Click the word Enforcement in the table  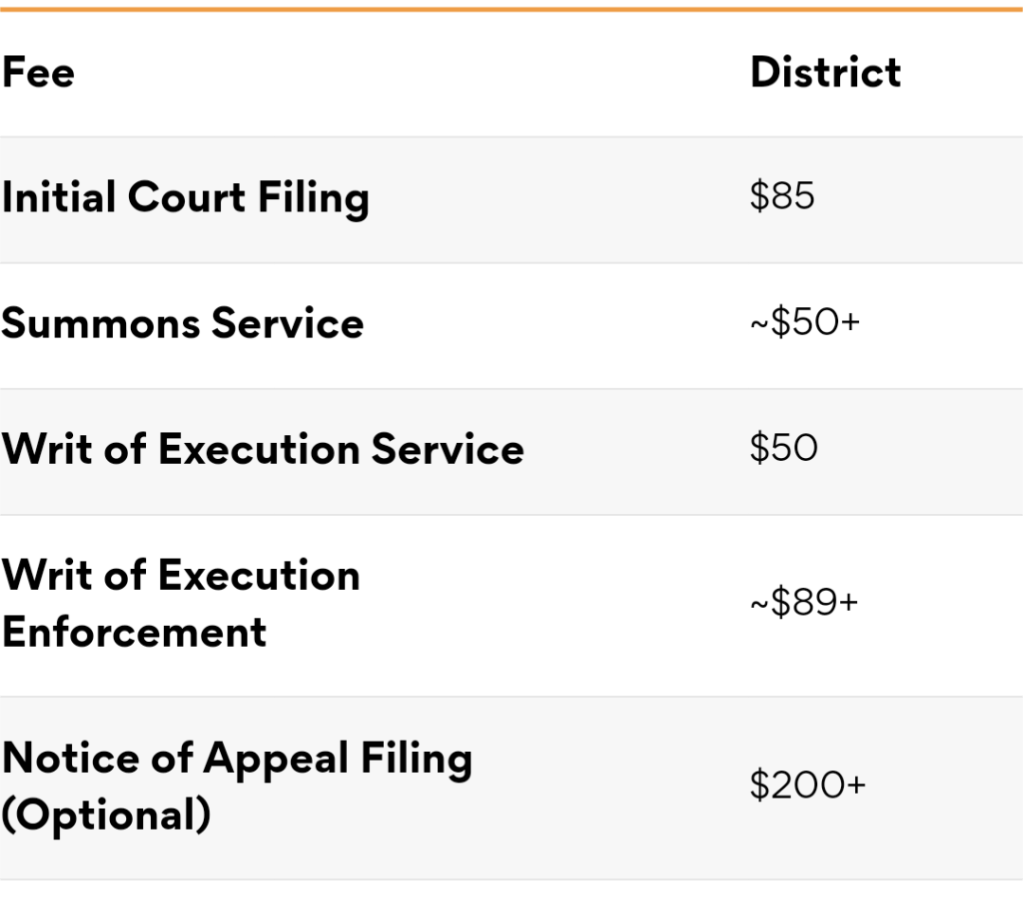tap(134, 633)
